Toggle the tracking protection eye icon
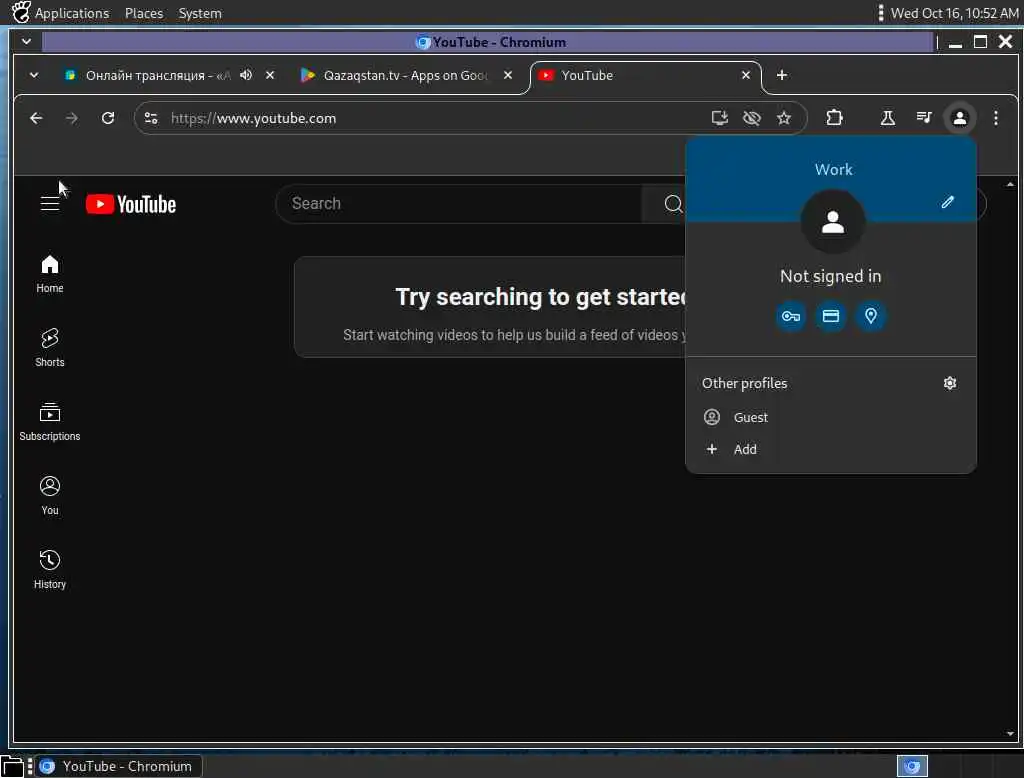Screen dimensions: 1024x778 point(752,118)
